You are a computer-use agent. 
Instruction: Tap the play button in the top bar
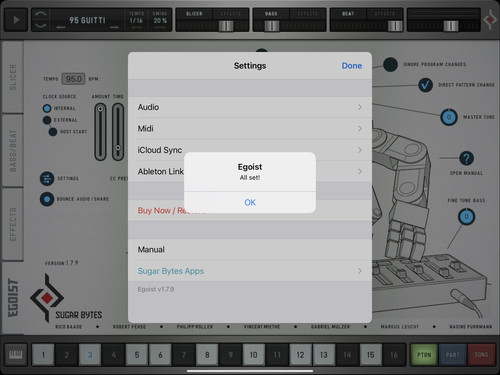click(16, 20)
